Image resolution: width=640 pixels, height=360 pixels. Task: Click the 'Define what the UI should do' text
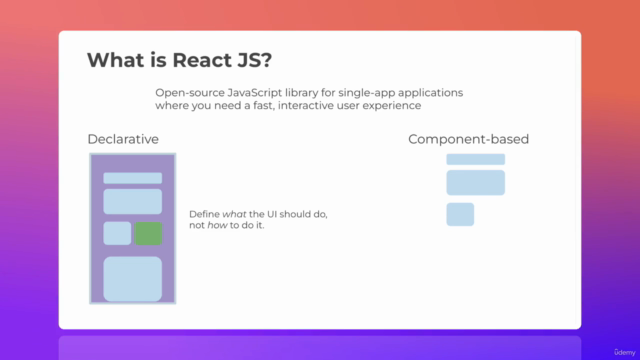coord(258,214)
